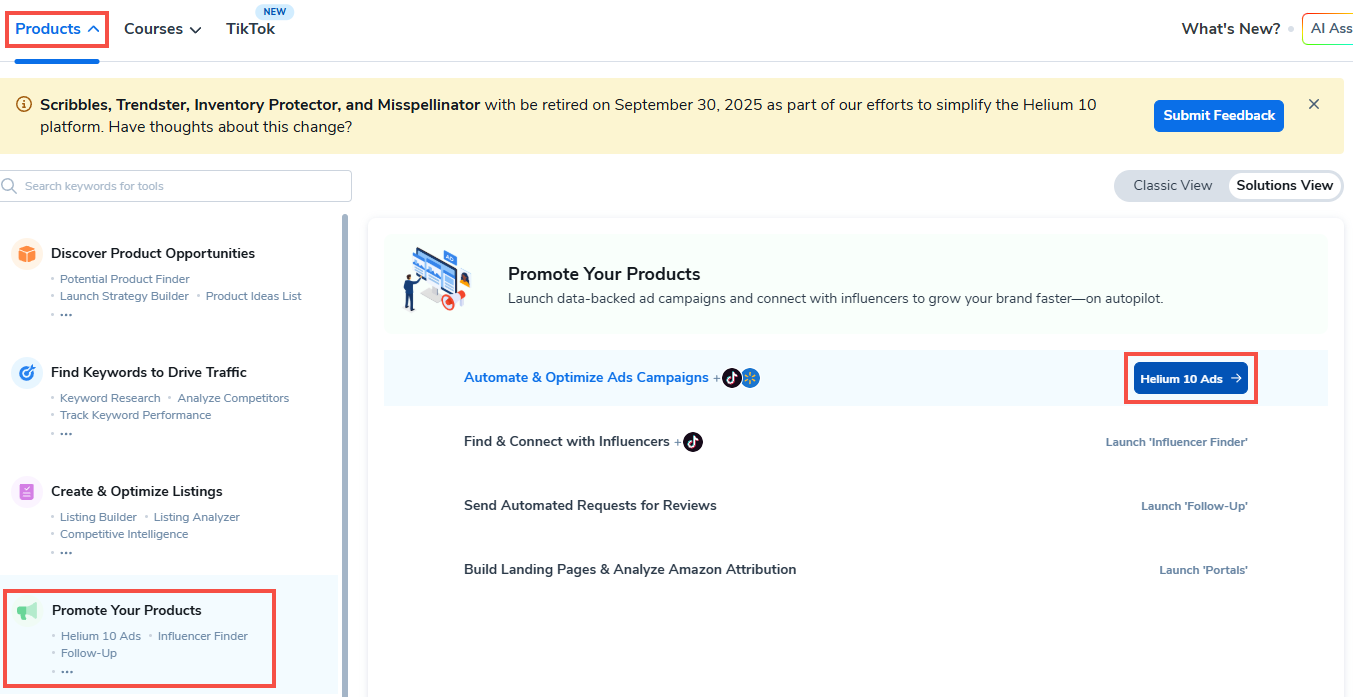Expand the Courses dropdown menu
Viewport: 1353px width, 697px height.
point(162,29)
